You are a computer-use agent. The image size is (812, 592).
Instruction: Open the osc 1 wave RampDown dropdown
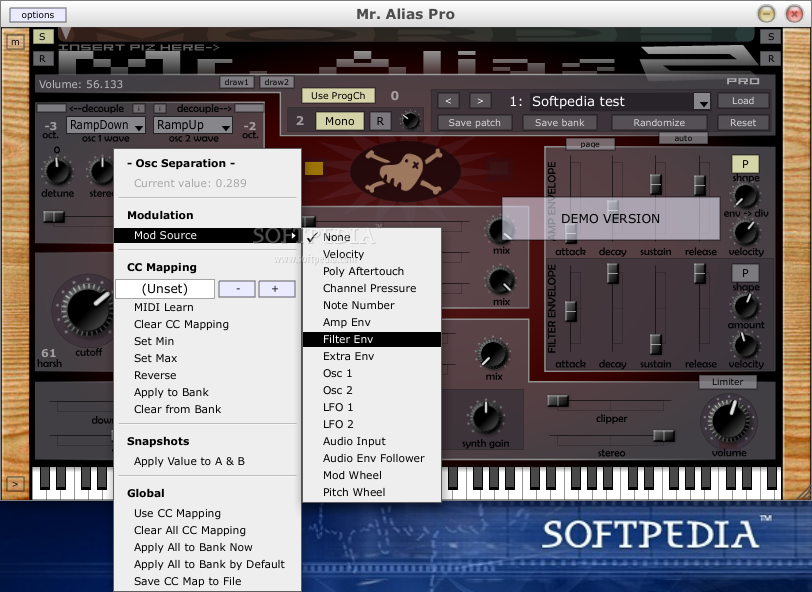pos(106,125)
